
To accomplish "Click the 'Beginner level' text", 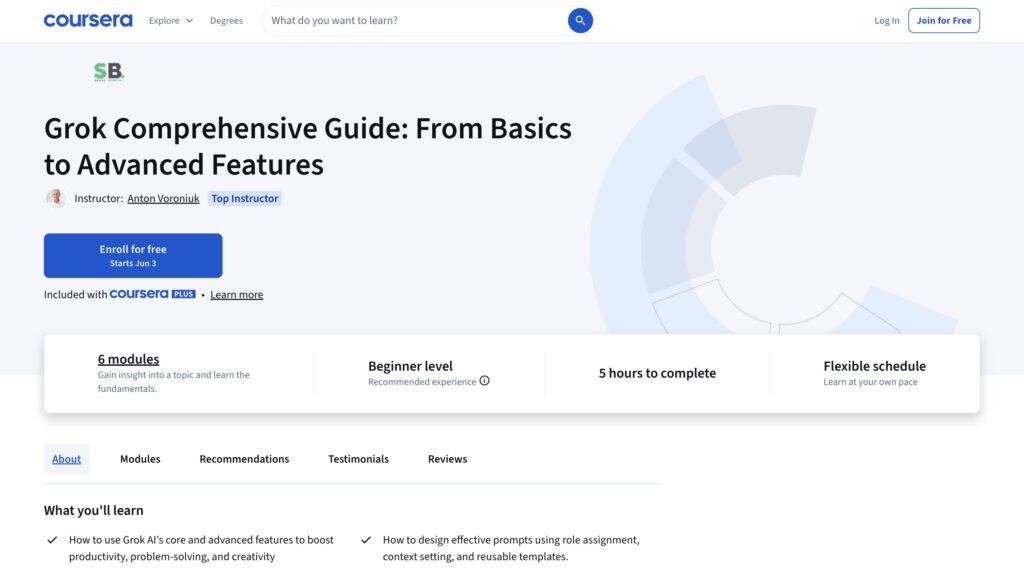I will click(x=410, y=366).
